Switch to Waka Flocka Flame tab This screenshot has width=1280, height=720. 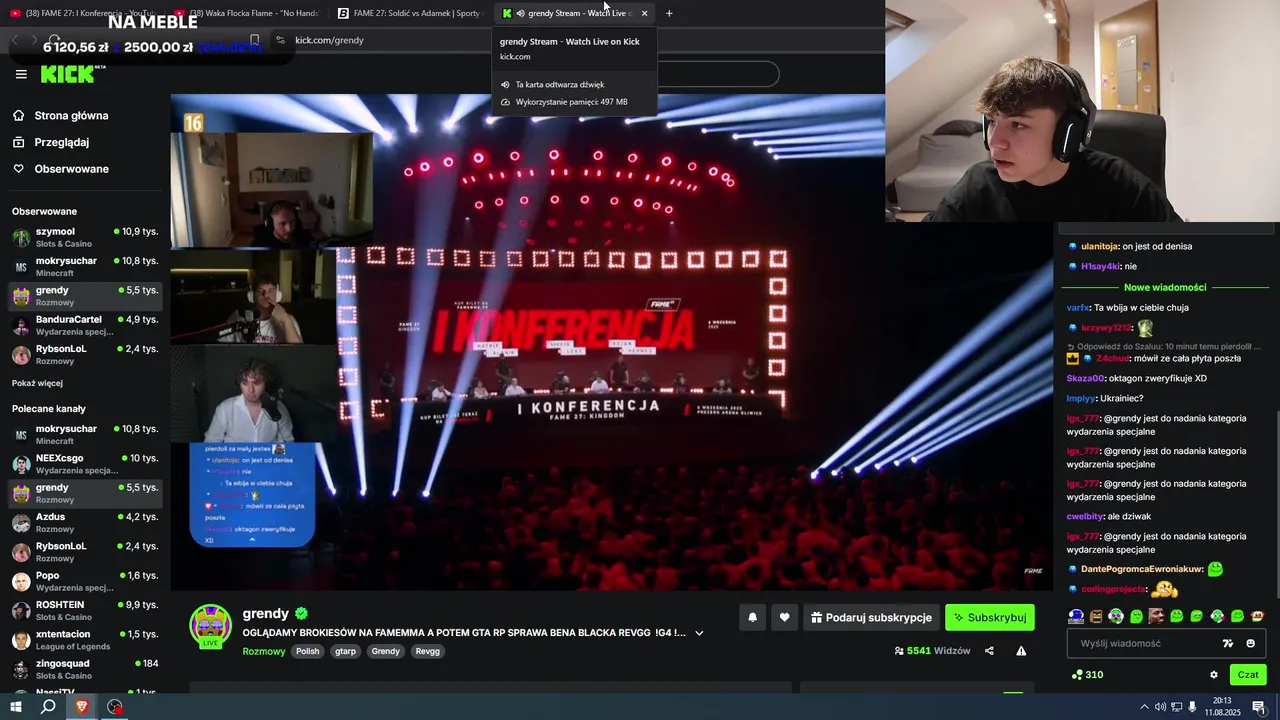coord(250,13)
